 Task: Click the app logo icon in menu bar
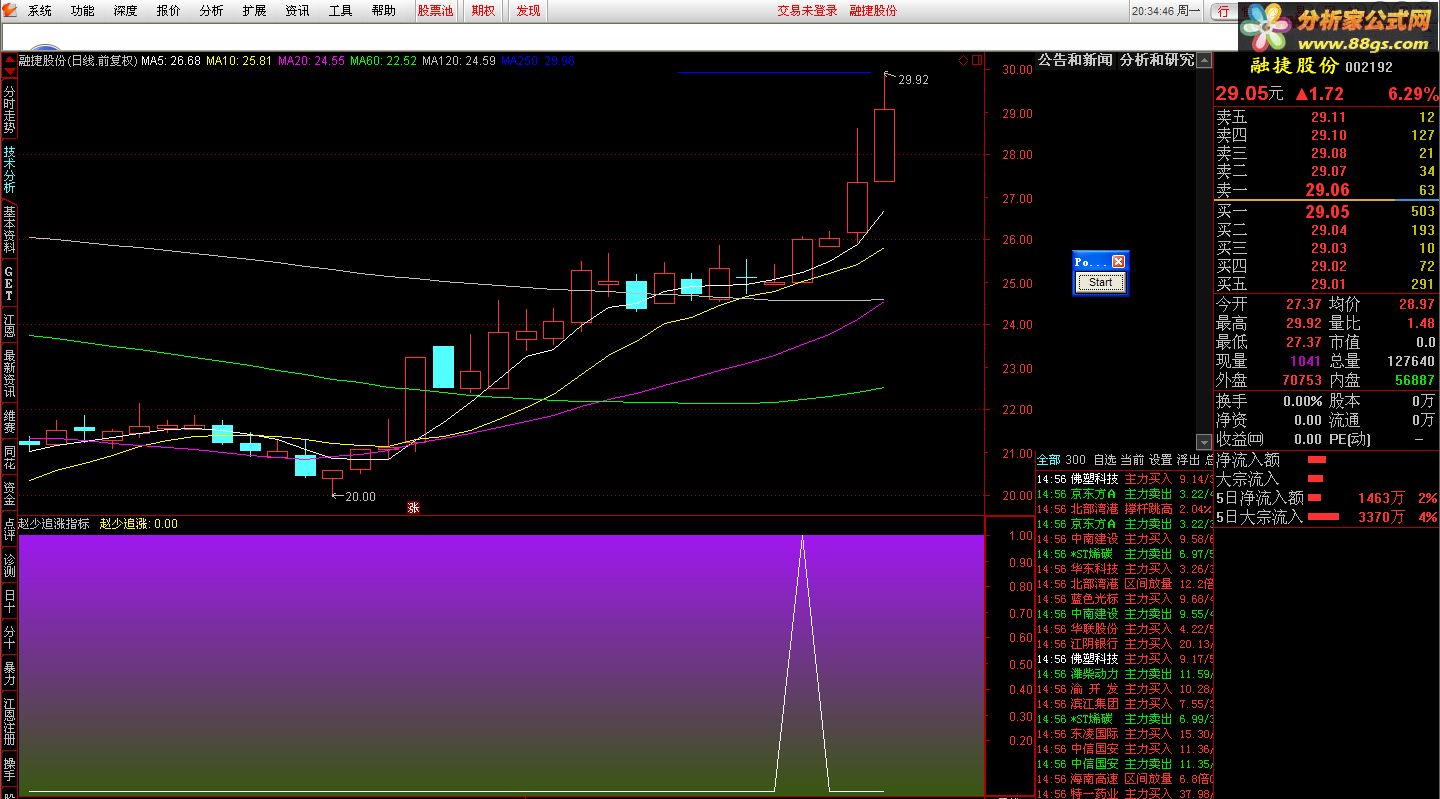(x=11, y=11)
